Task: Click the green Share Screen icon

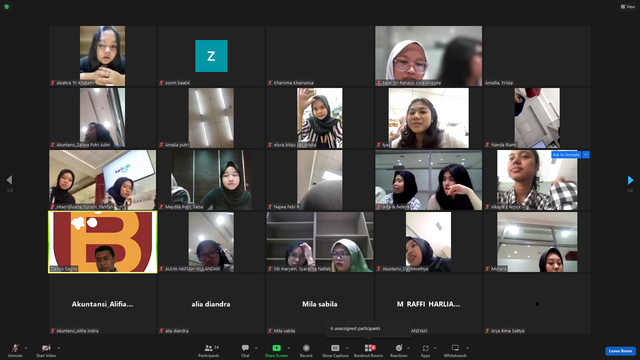Action: 276,348
